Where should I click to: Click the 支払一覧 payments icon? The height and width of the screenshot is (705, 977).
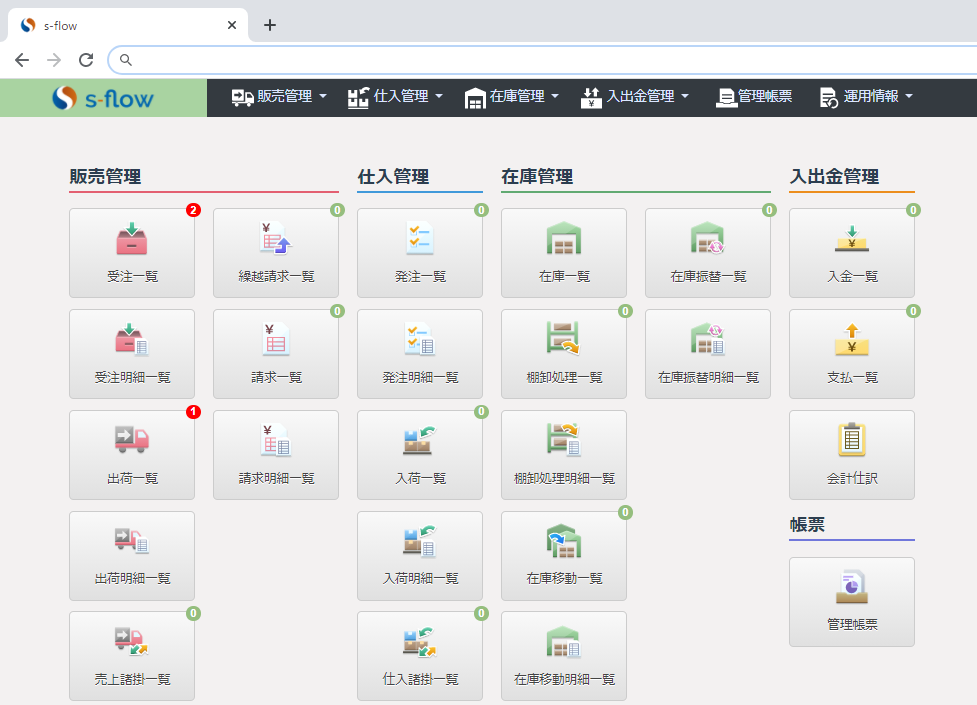tap(851, 353)
